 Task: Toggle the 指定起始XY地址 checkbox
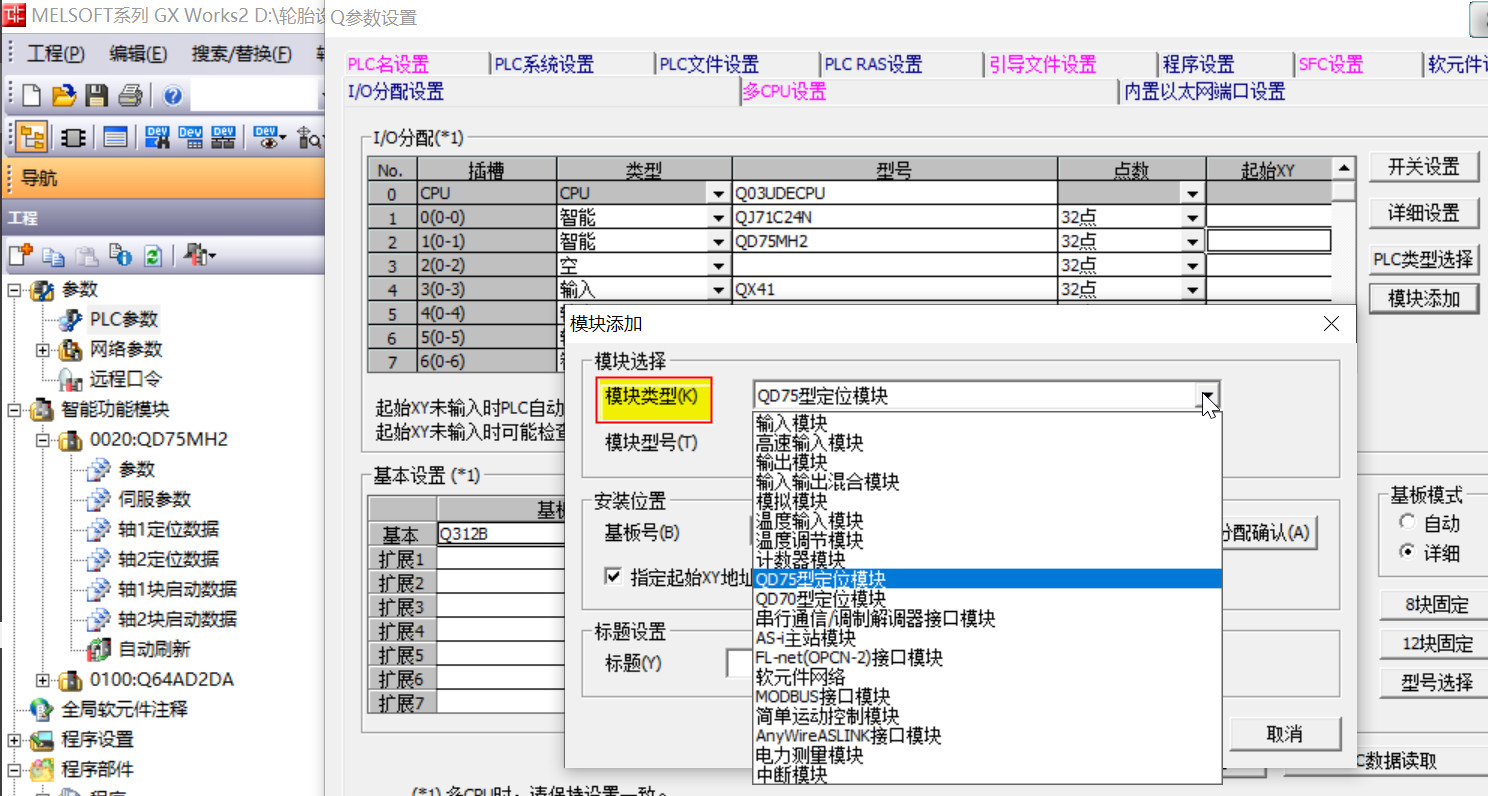coord(613,577)
